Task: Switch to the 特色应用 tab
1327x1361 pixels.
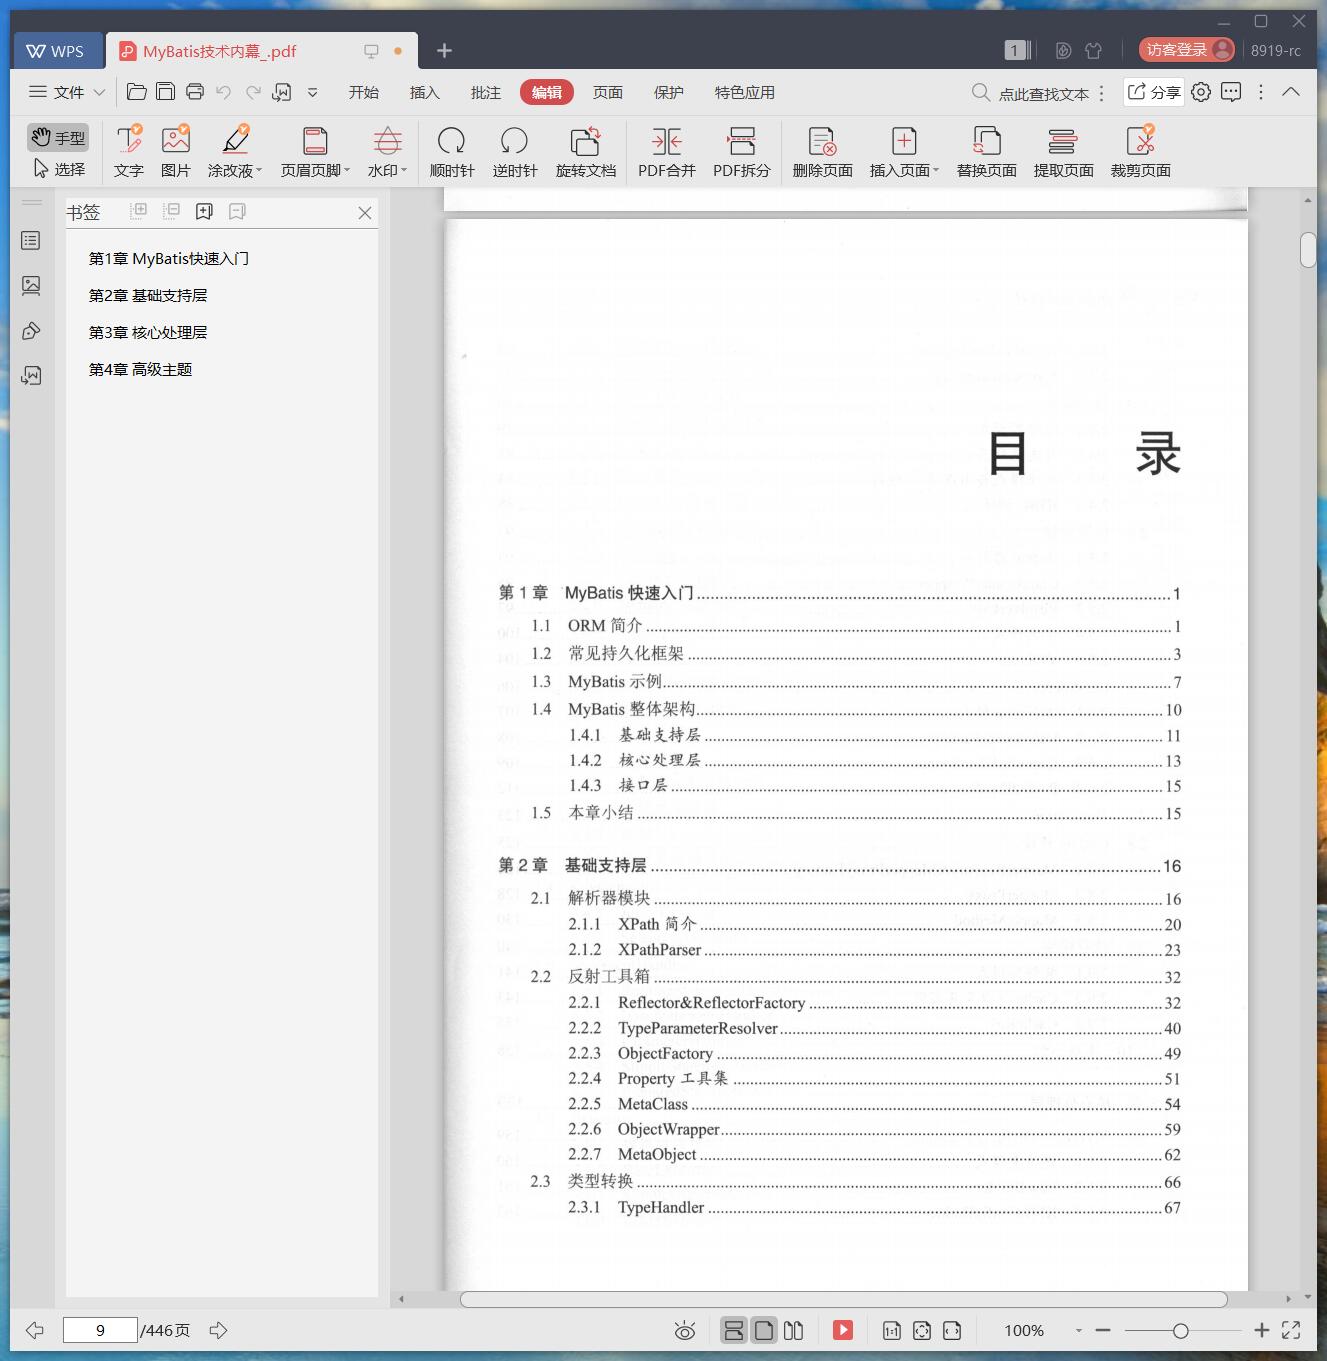Action: 744,92
